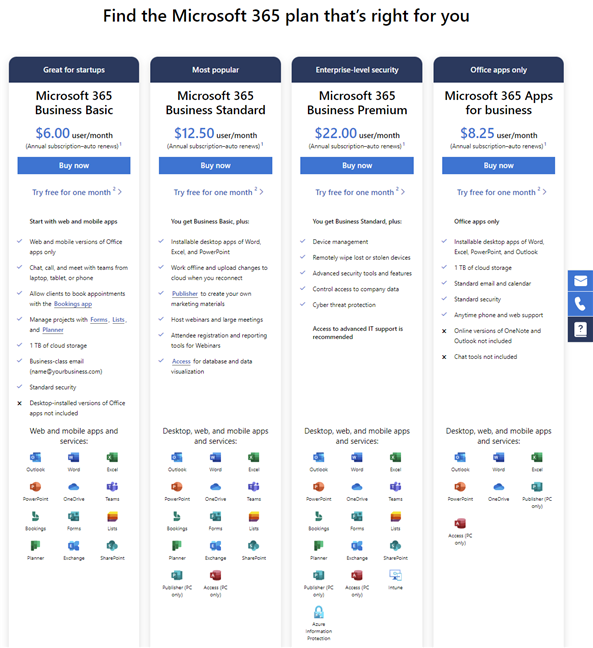Click 'Device management' feature text
Image resolution: width=593 pixels, height=648 pixels.
[x=340, y=242]
